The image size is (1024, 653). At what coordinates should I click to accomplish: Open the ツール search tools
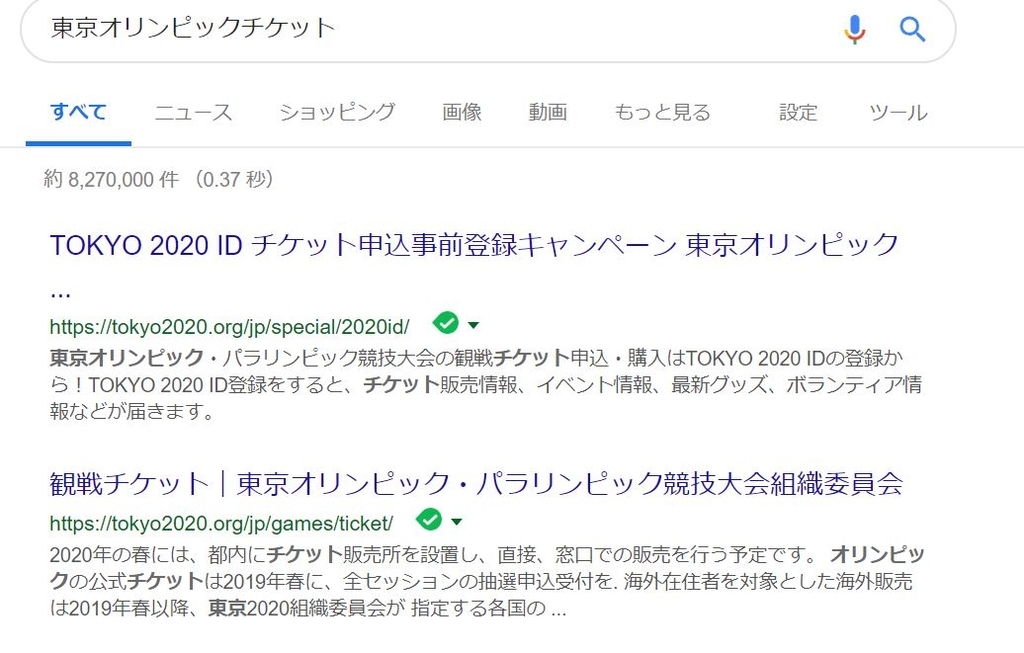[898, 112]
